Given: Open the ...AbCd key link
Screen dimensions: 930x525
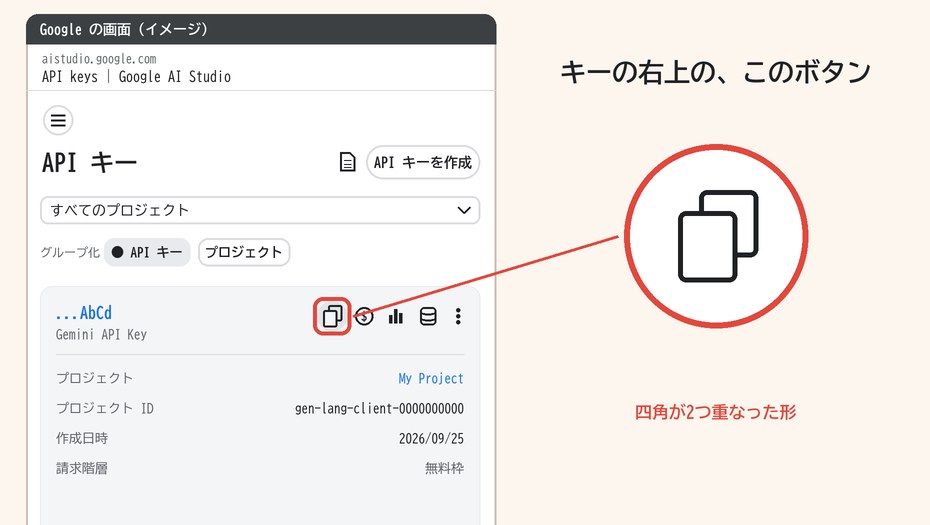Looking at the screenshot, I should [x=84, y=313].
